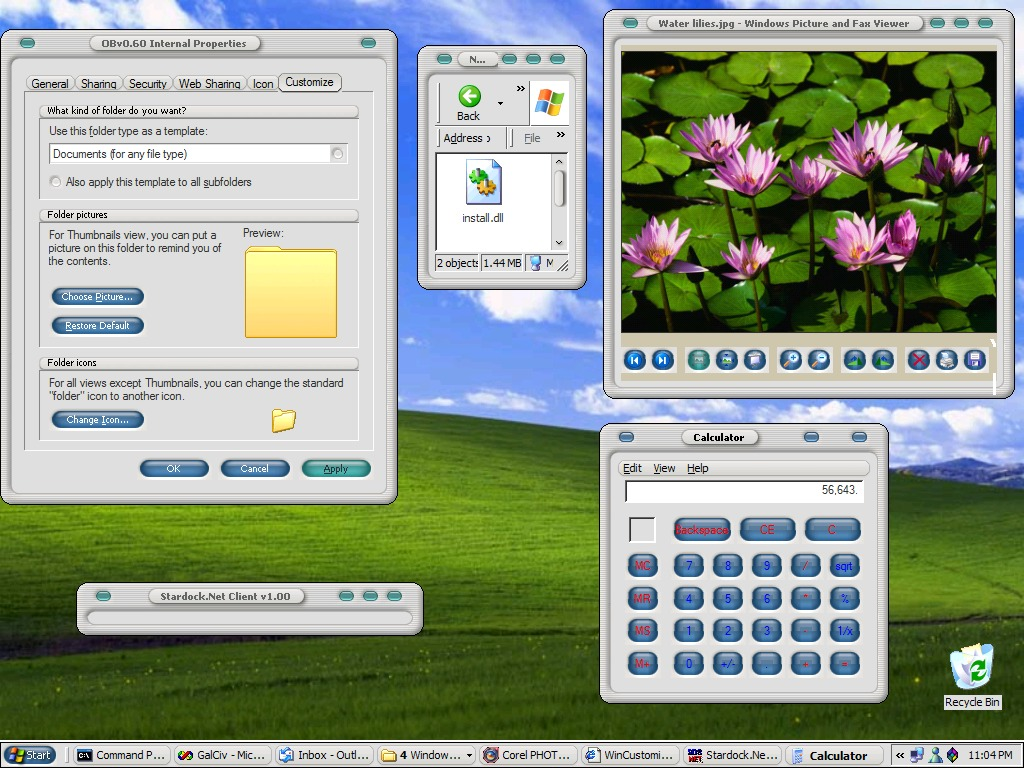Save image copy via floppy disk icon
Screen dimensions: 1024x768
pyautogui.click(x=974, y=360)
